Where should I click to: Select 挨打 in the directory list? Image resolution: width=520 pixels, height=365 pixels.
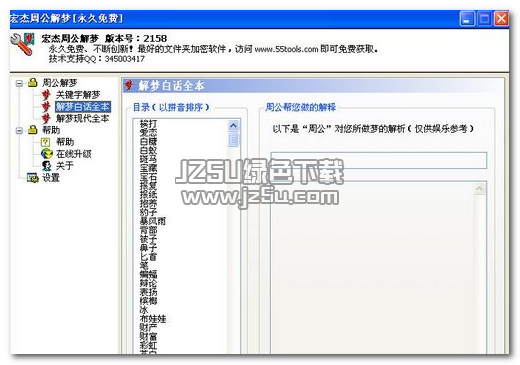(148, 124)
